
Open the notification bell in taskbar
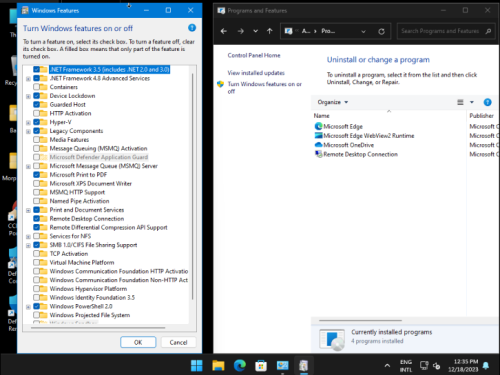click(x=486, y=366)
